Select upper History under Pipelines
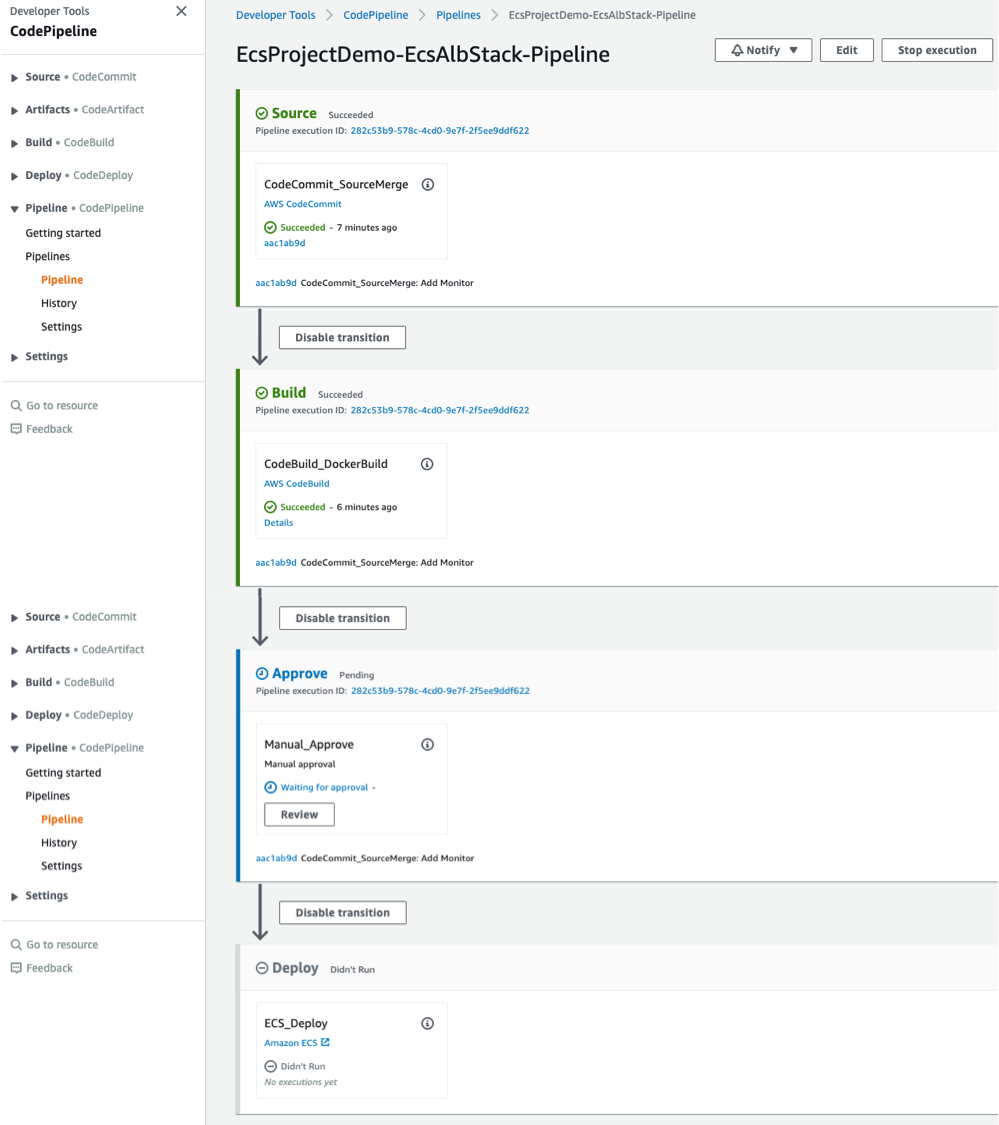Image resolution: width=999 pixels, height=1125 pixels. point(59,303)
